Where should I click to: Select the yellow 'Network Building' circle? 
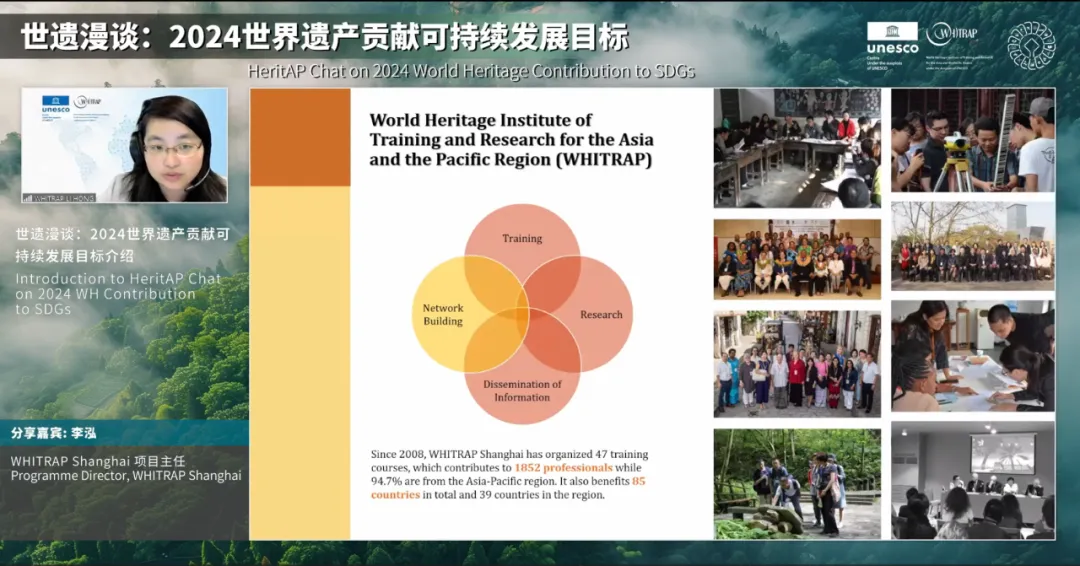(x=443, y=314)
